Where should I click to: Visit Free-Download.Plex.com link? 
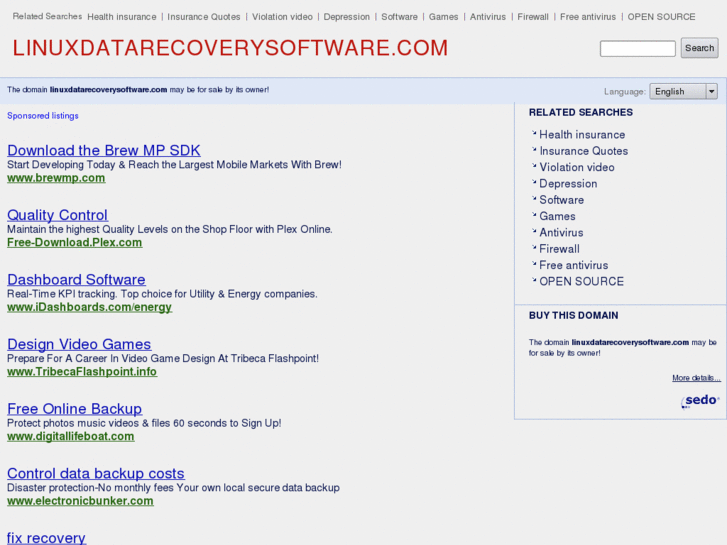click(75, 243)
